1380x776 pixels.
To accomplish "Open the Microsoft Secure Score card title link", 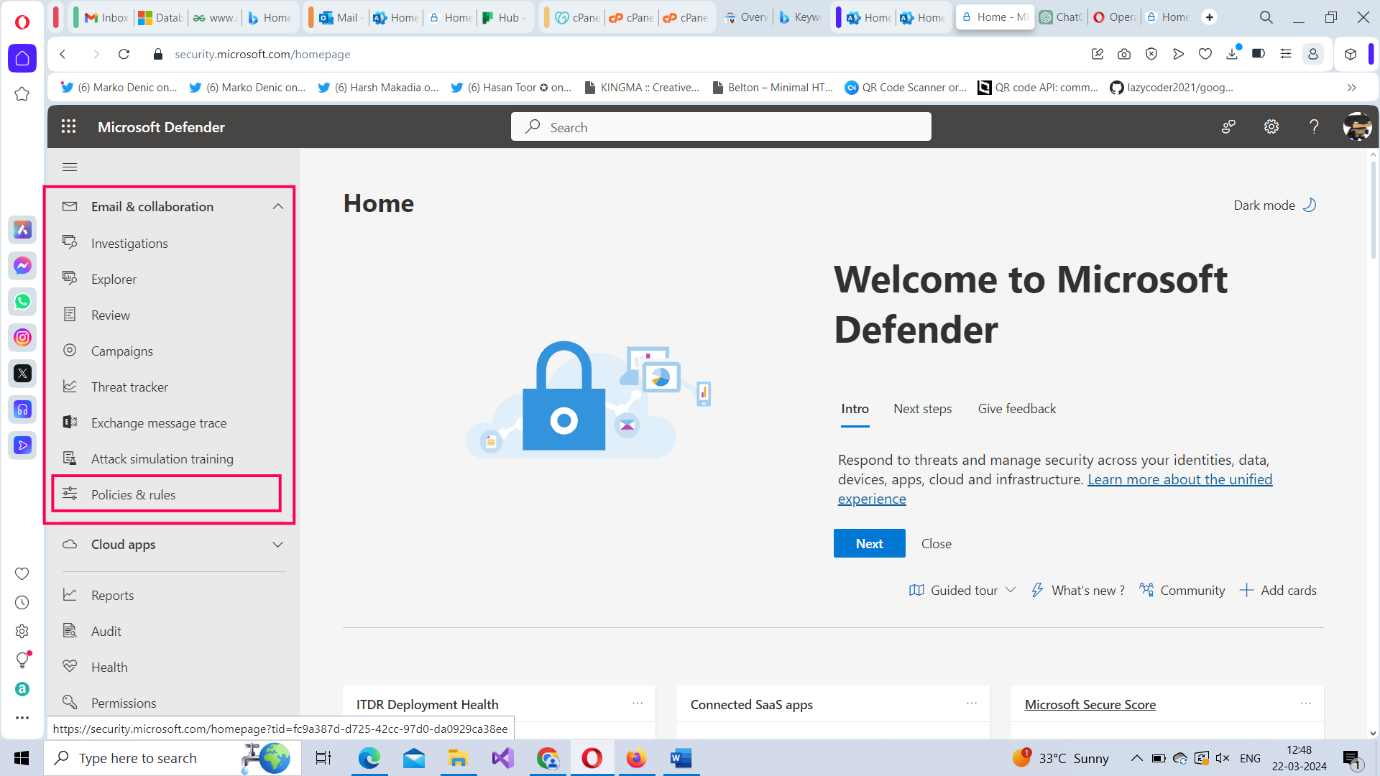I will 1090,705.
